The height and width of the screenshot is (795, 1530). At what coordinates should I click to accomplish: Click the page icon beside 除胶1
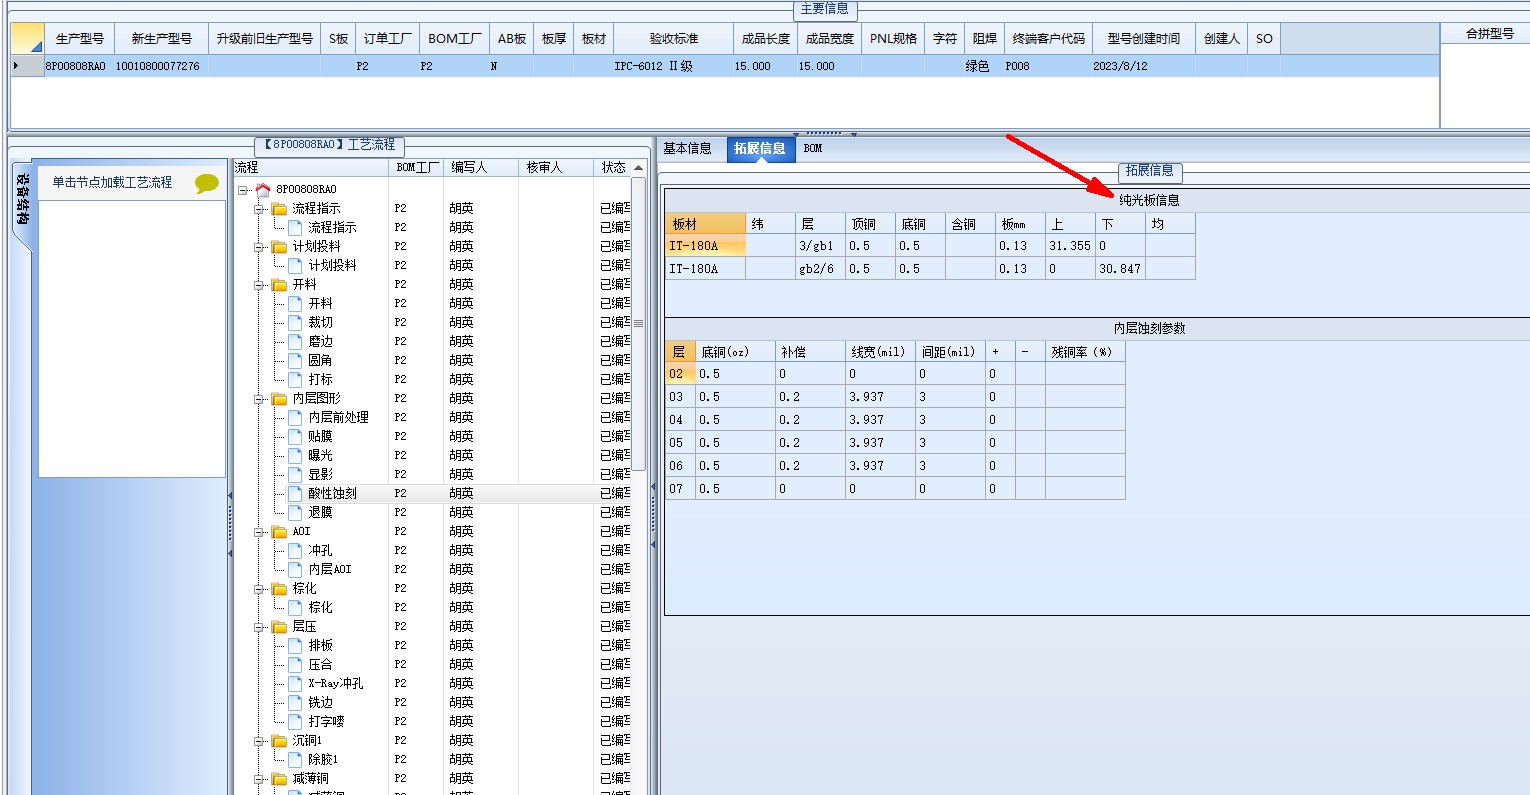[295, 759]
